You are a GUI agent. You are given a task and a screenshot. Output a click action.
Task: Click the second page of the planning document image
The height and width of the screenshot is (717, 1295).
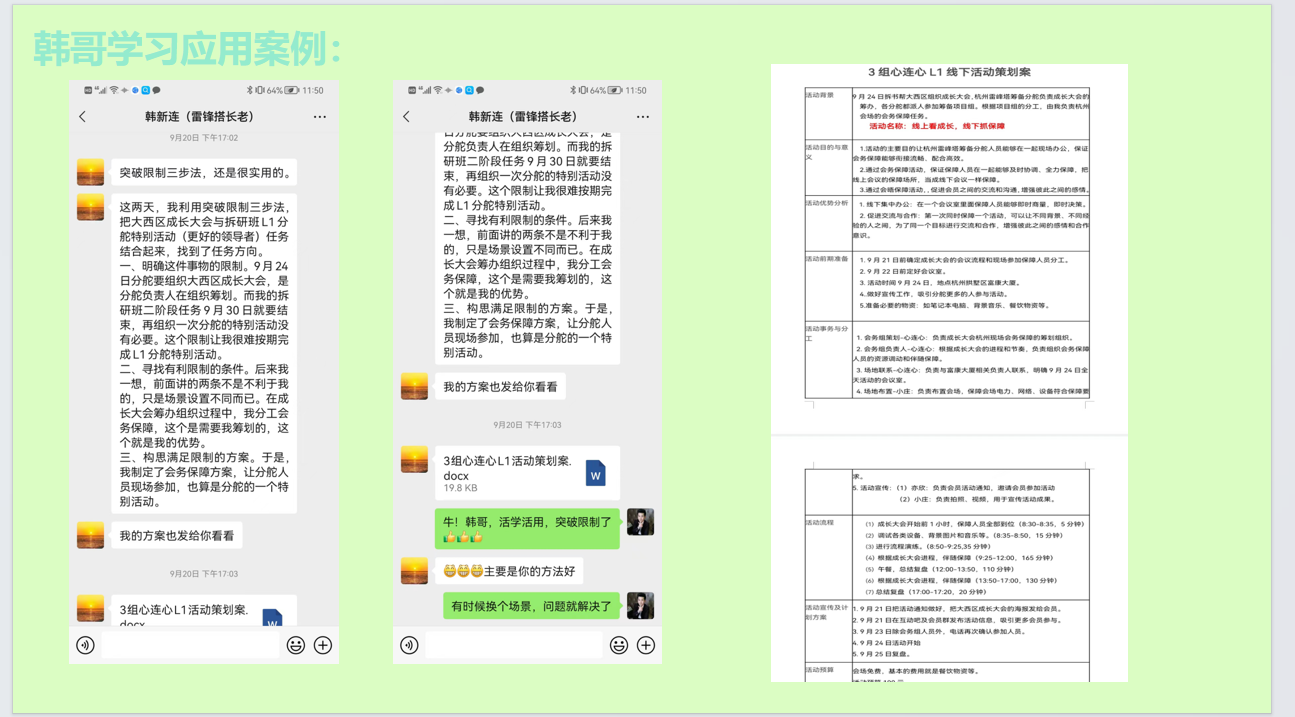click(x=949, y=560)
